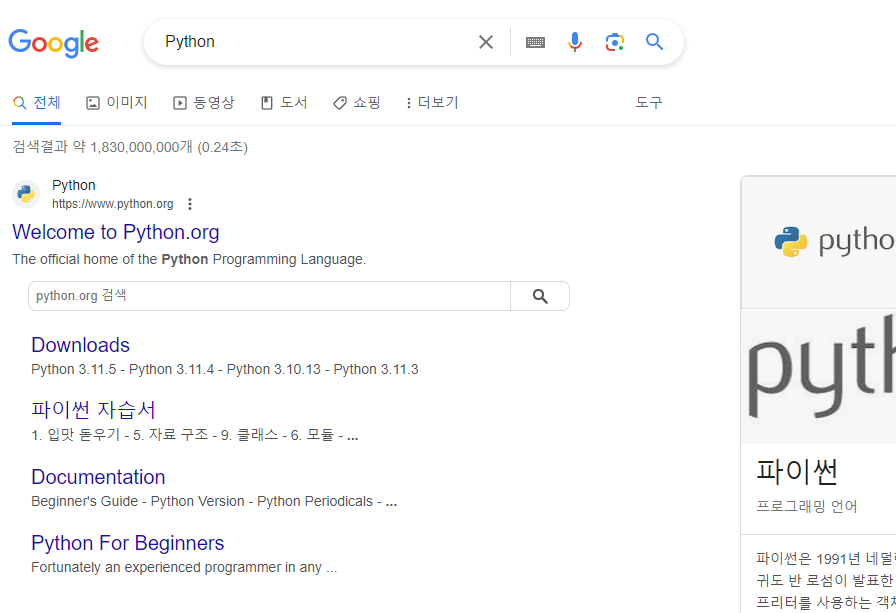Click the 파이썬 knowledge panel title
Image resolution: width=896 pixels, height=613 pixels.
pyautogui.click(x=797, y=471)
